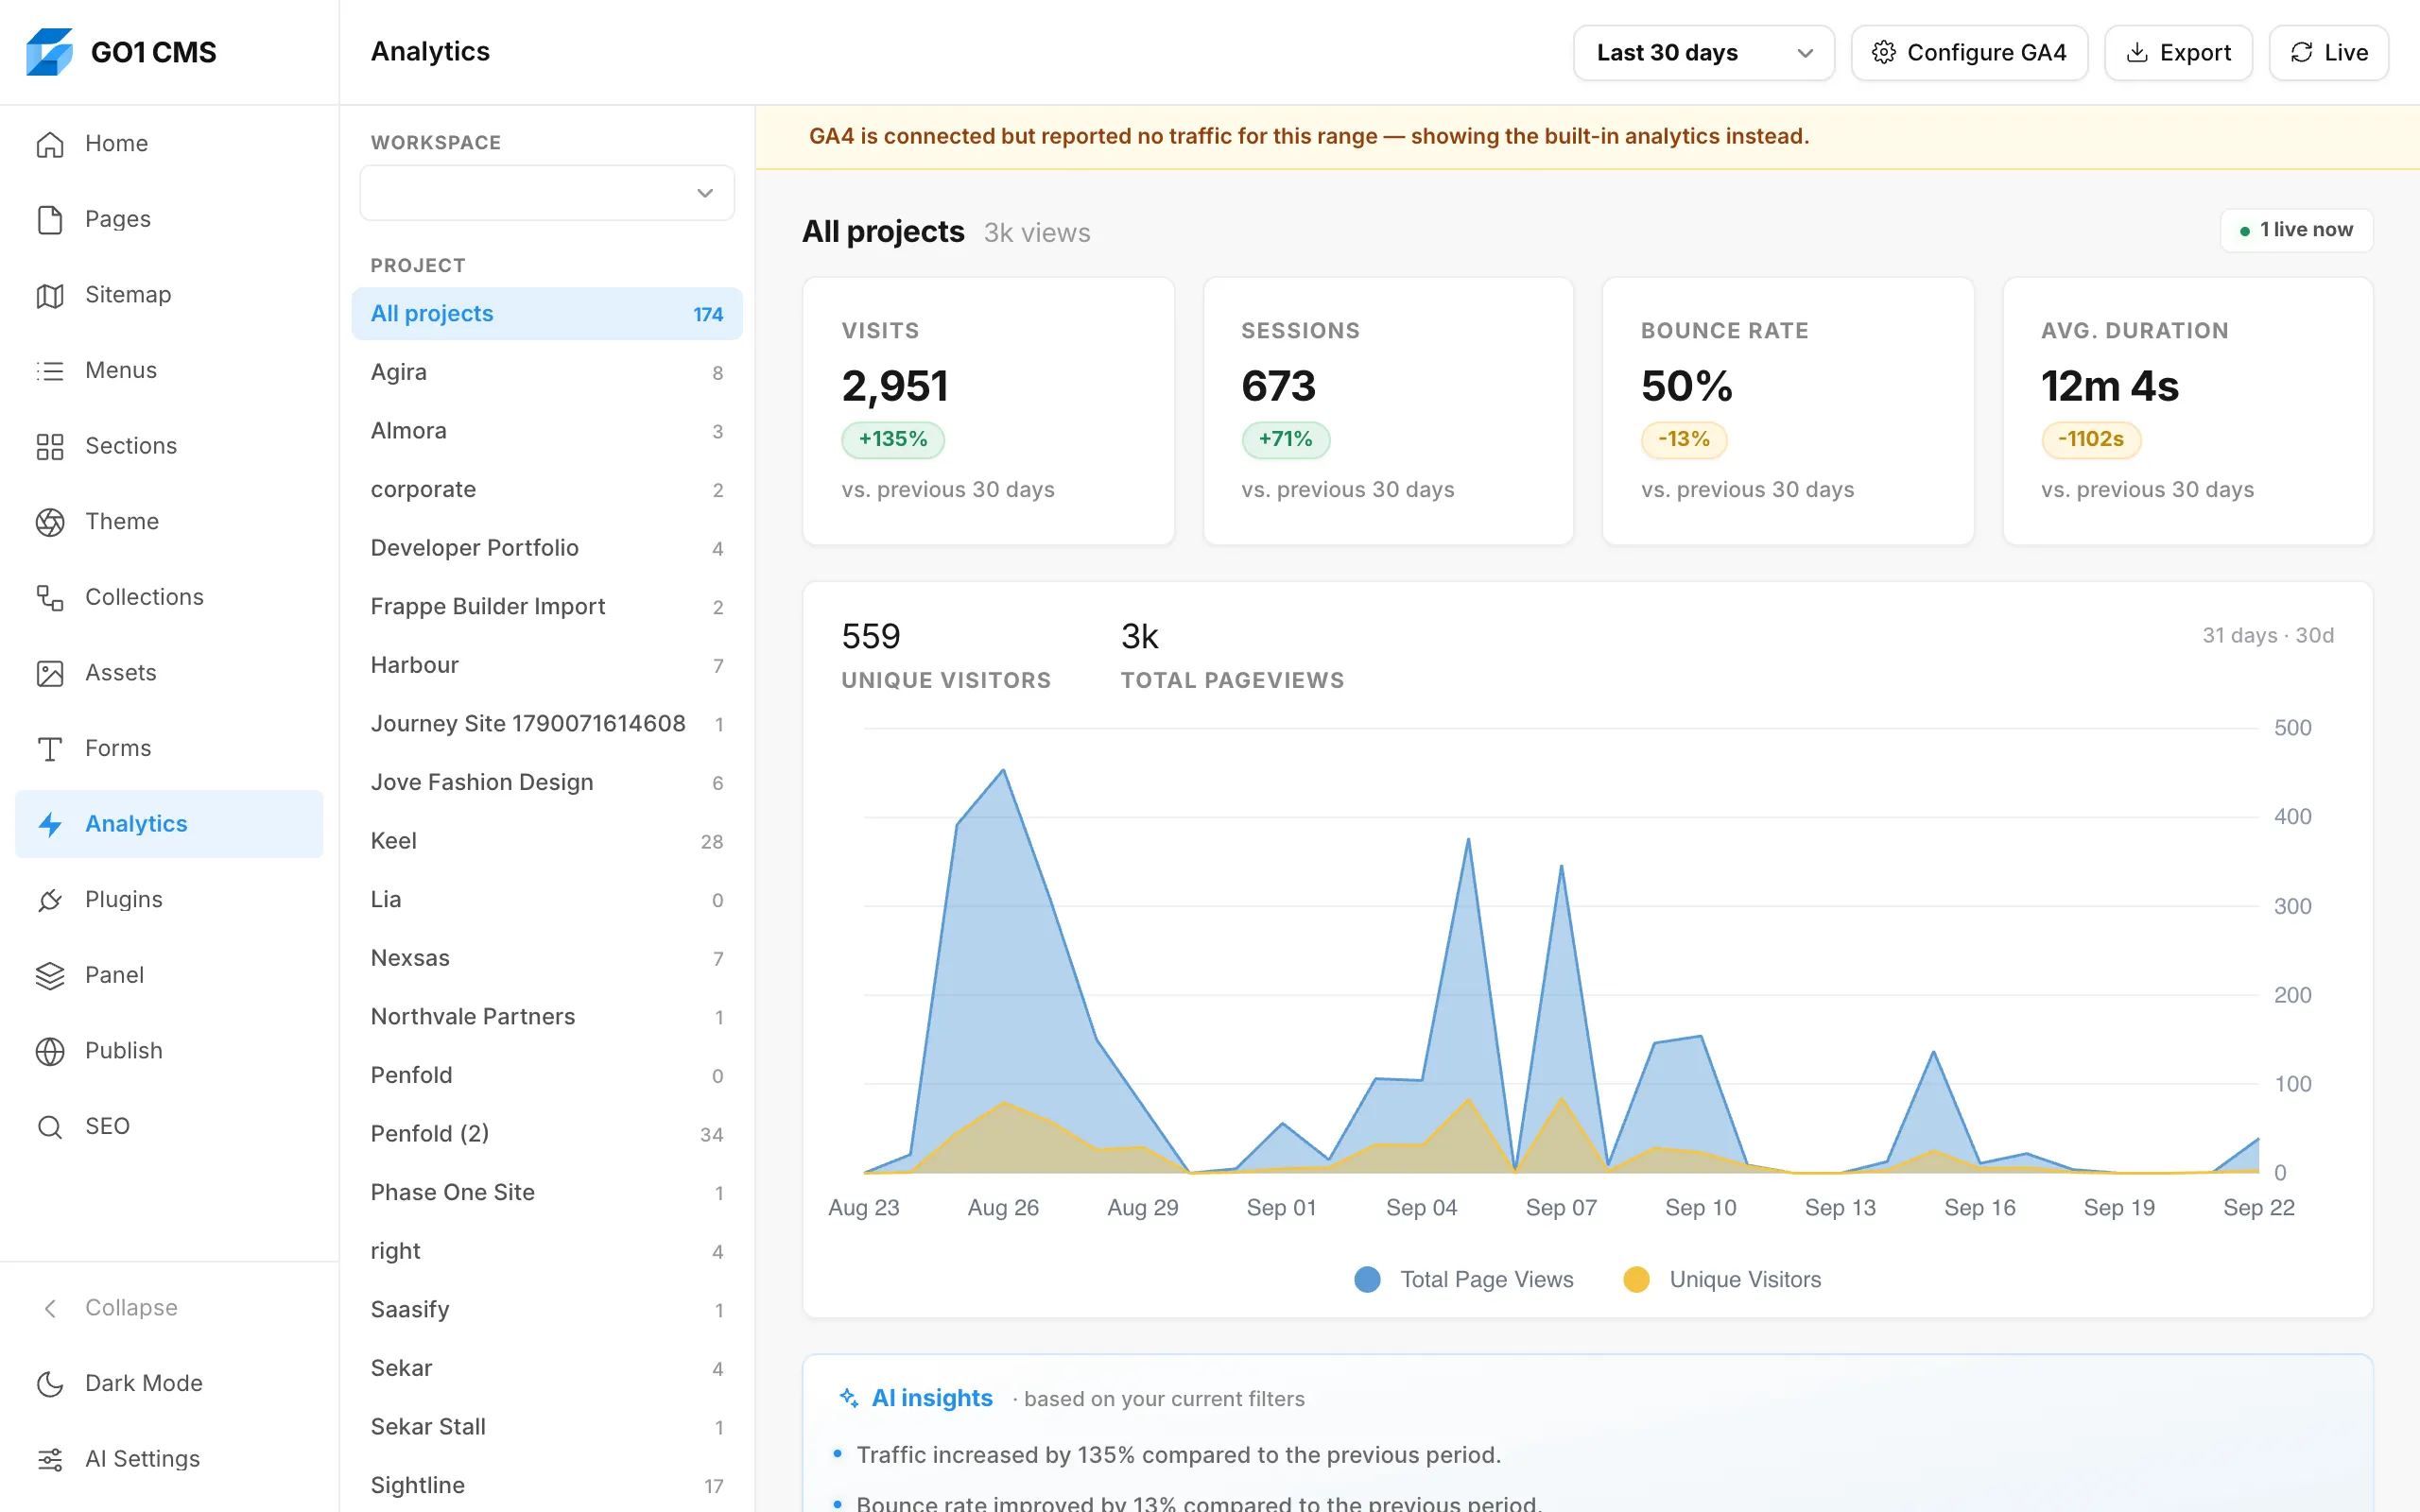Image resolution: width=2420 pixels, height=1512 pixels.
Task: Click the GO1 CMS logo icon
Action: point(49,52)
